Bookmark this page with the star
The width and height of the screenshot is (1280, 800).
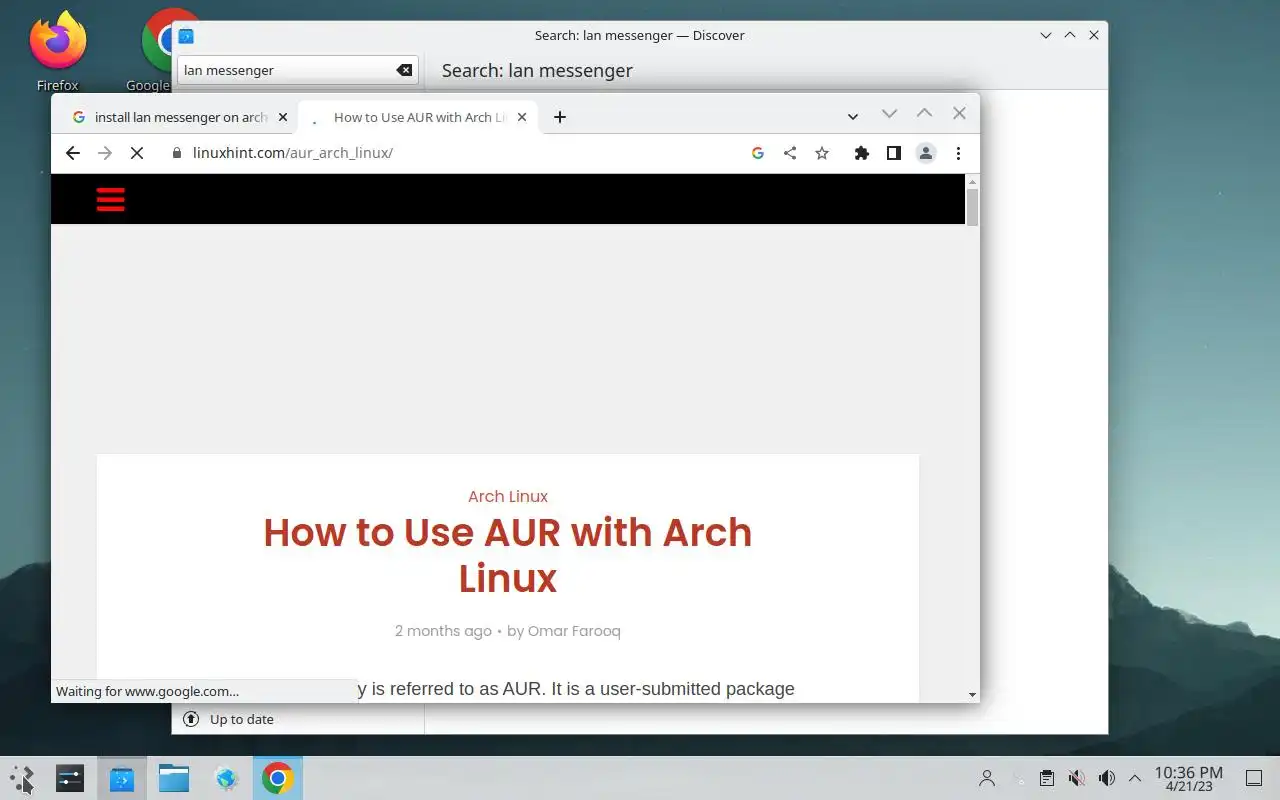coord(822,153)
